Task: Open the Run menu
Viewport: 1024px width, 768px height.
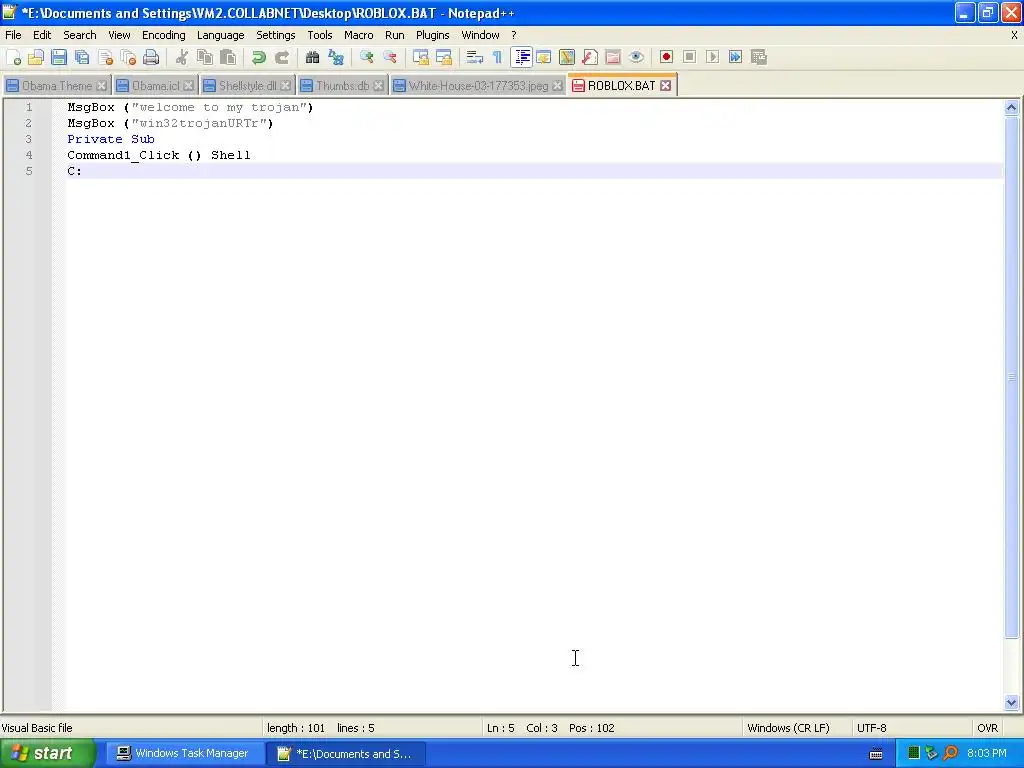Action: click(x=394, y=35)
